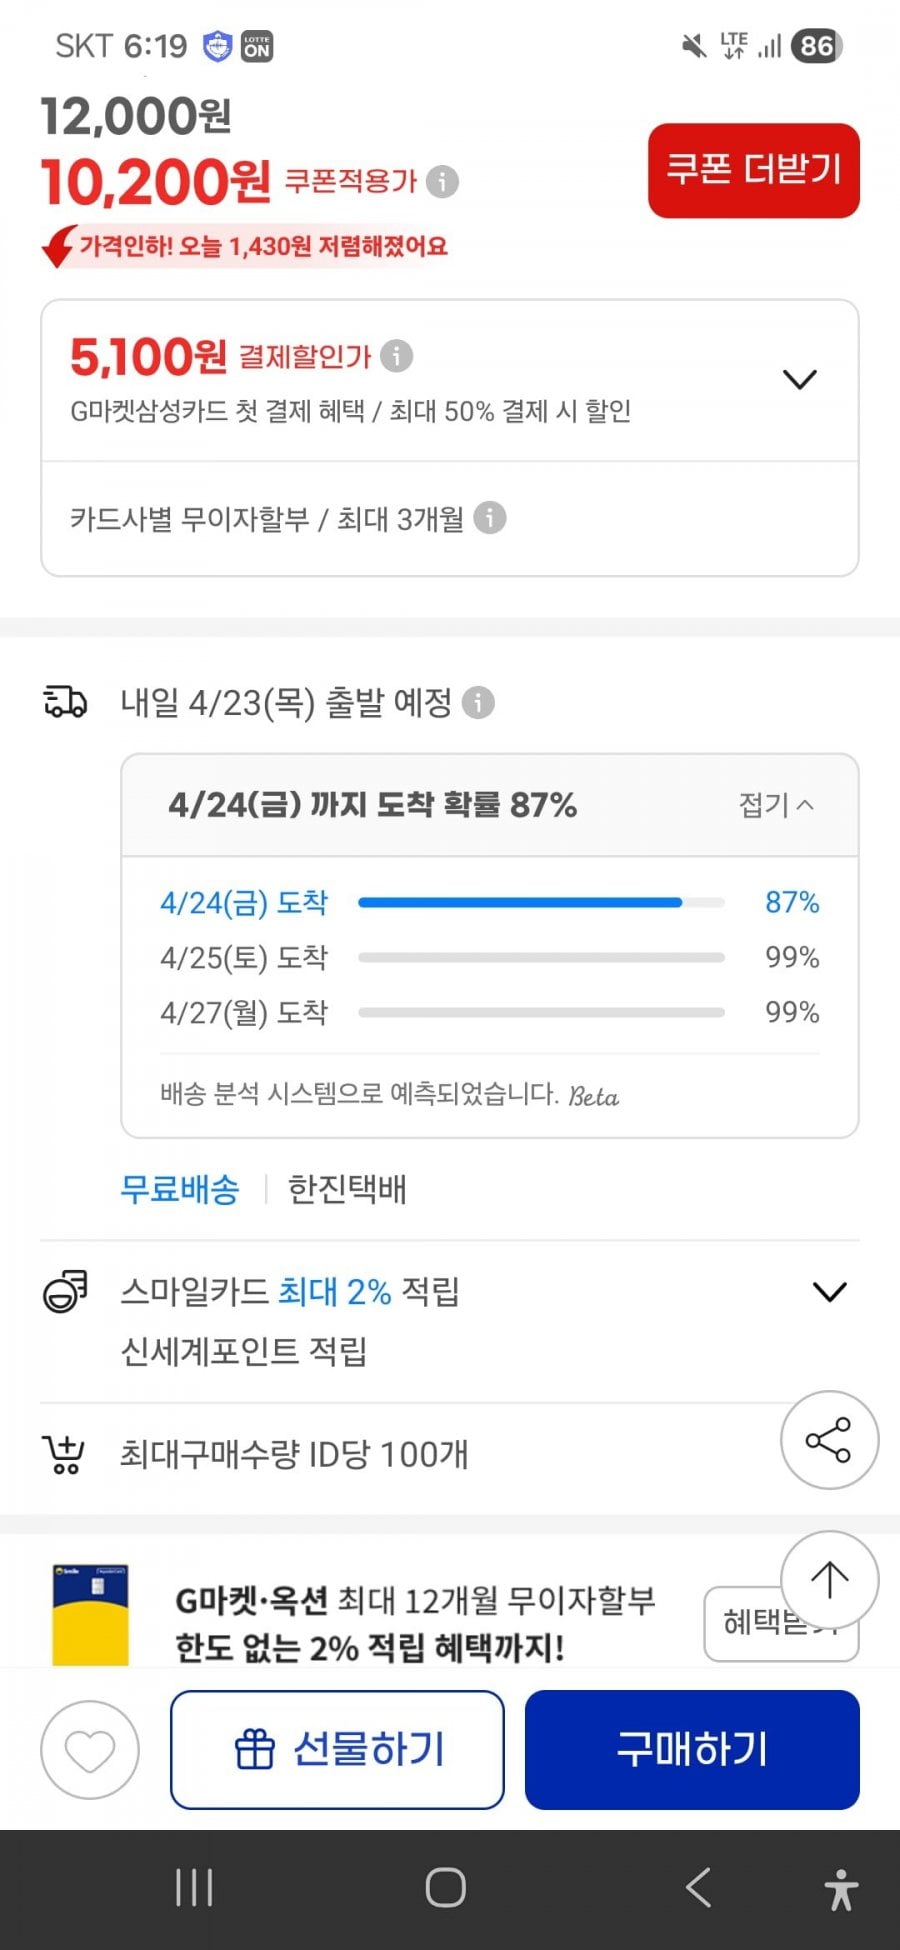
Task: Tap the scroll-to-top arrow button
Action: pyautogui.click(x=829, y=1580)
